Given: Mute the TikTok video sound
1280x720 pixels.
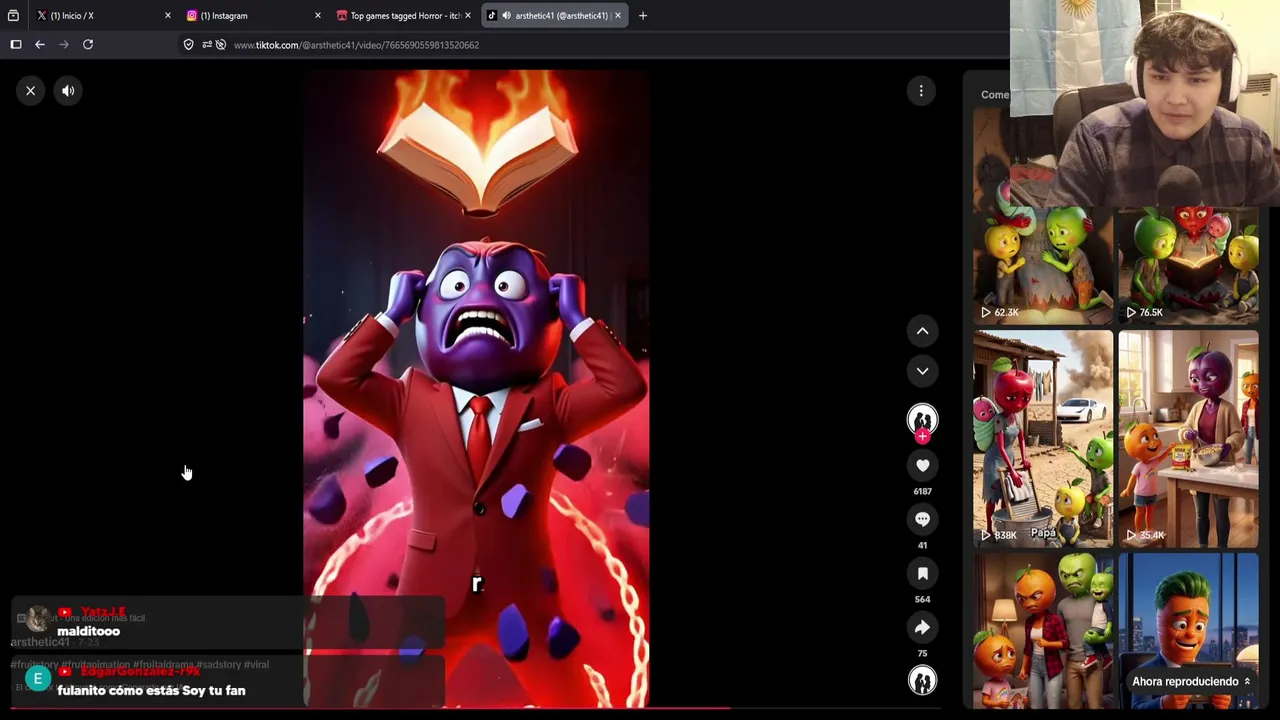Looking at the screenshot, I should (x=68, y=91).
